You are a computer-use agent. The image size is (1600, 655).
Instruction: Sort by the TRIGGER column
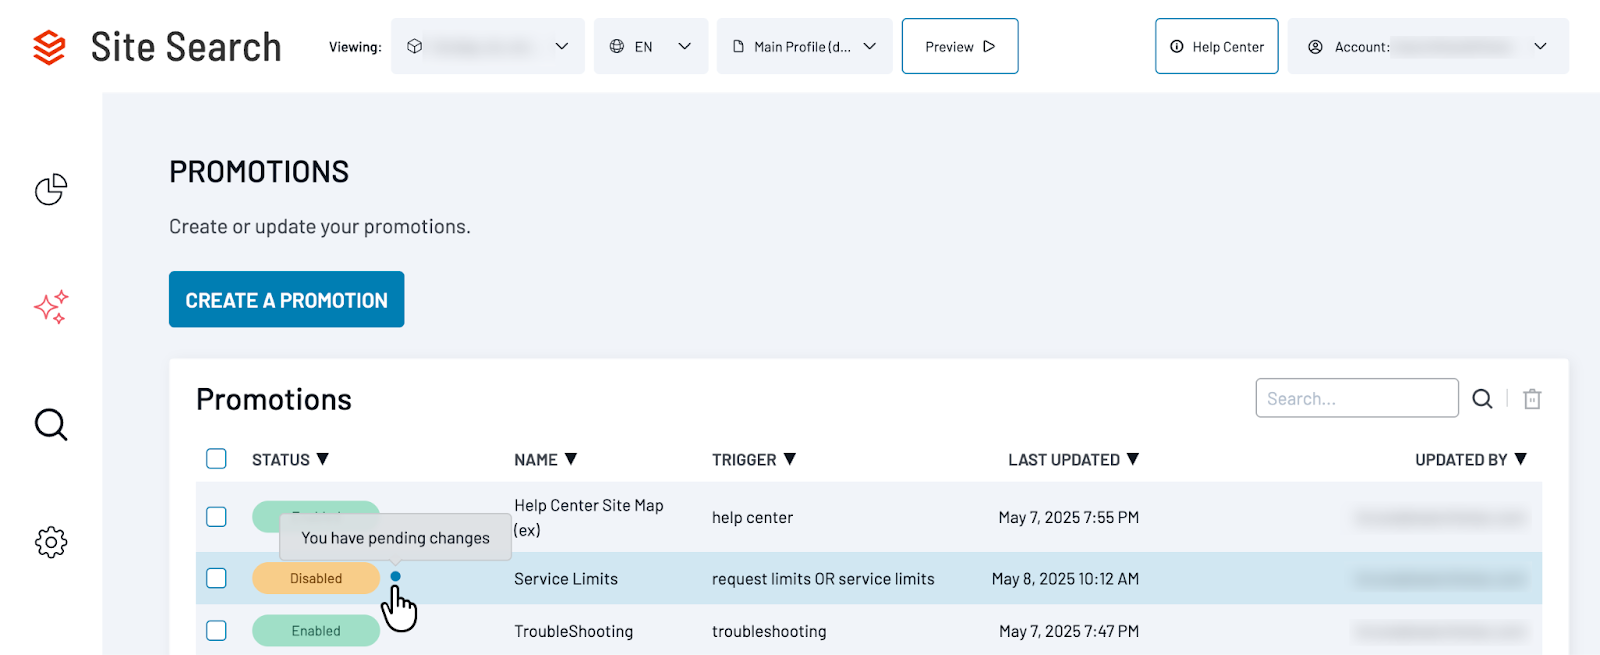coord(754,460)
